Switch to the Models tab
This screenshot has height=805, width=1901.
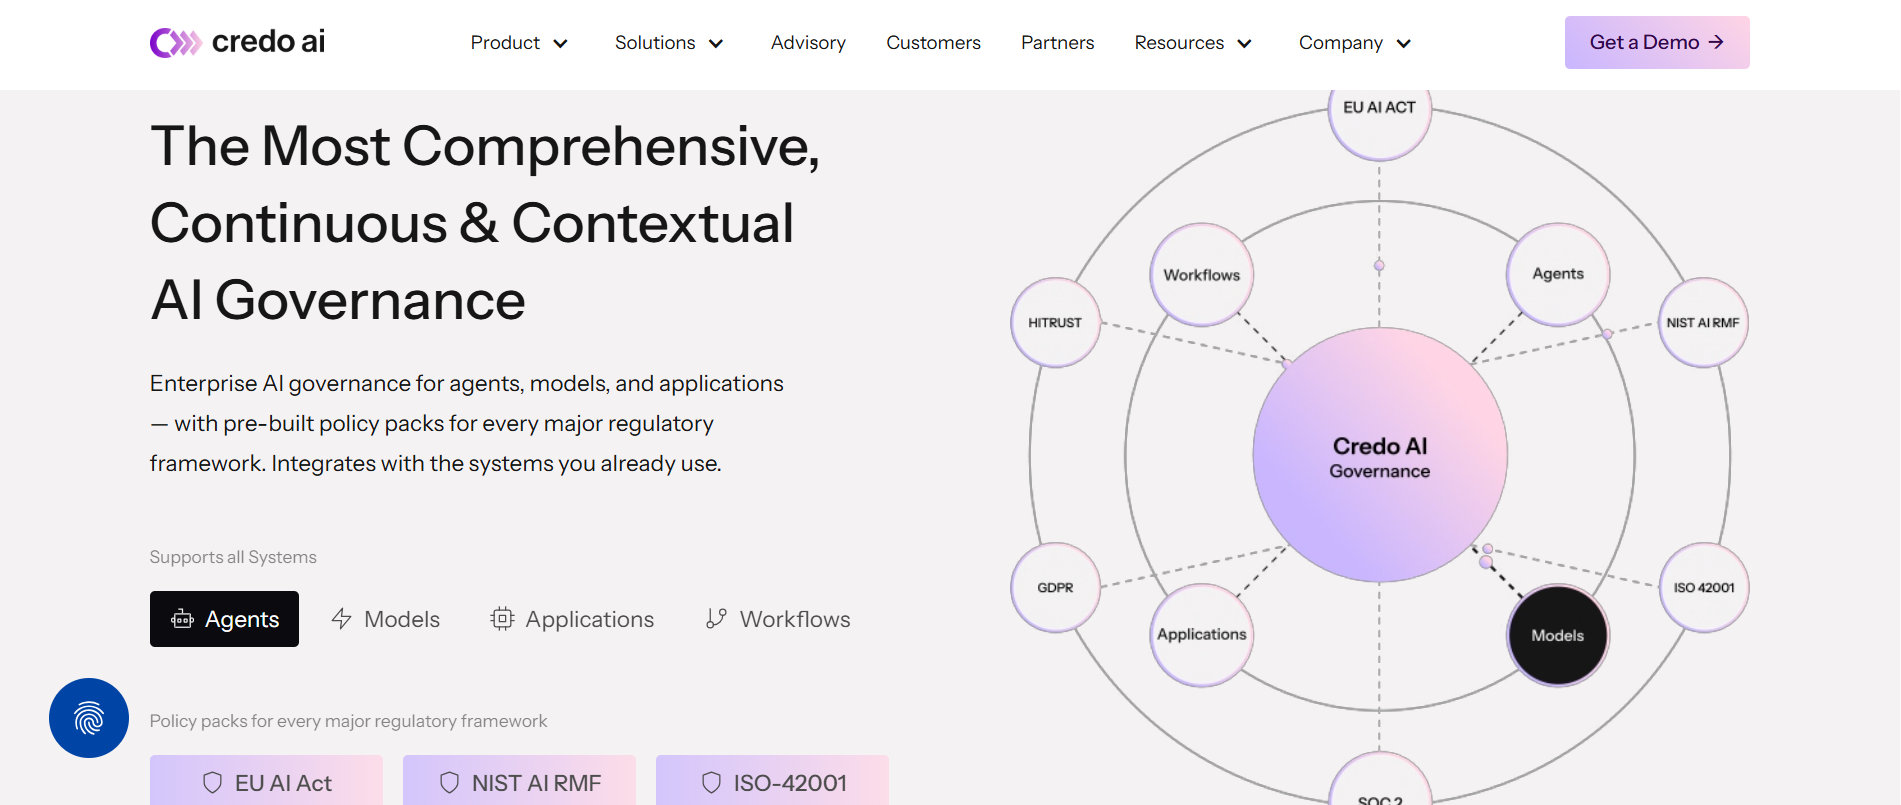coord(386,619)
